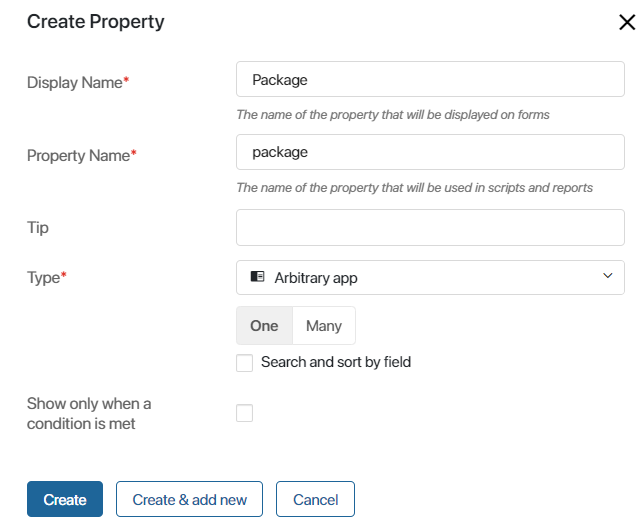Switch to the Many option
This screenshot has height=523, width=640.
(x=324, y=326)
